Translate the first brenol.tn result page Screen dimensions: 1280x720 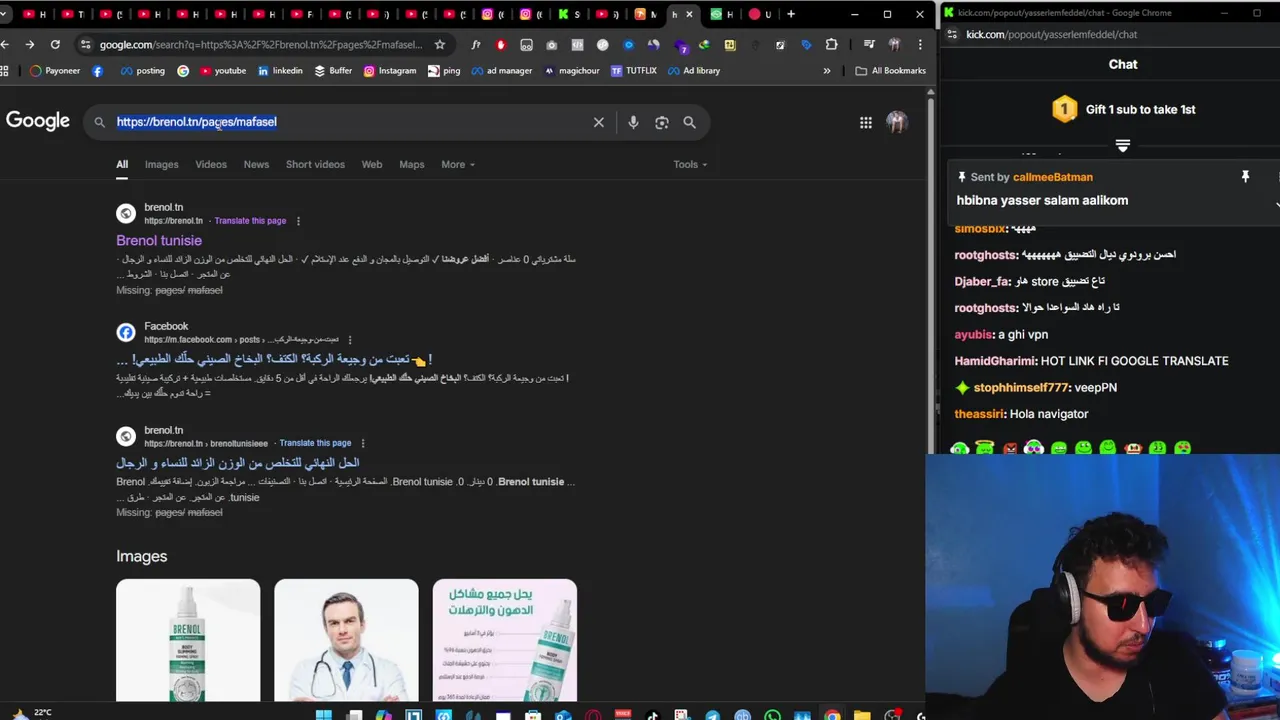pyautogui.click(x=250, y=221)
